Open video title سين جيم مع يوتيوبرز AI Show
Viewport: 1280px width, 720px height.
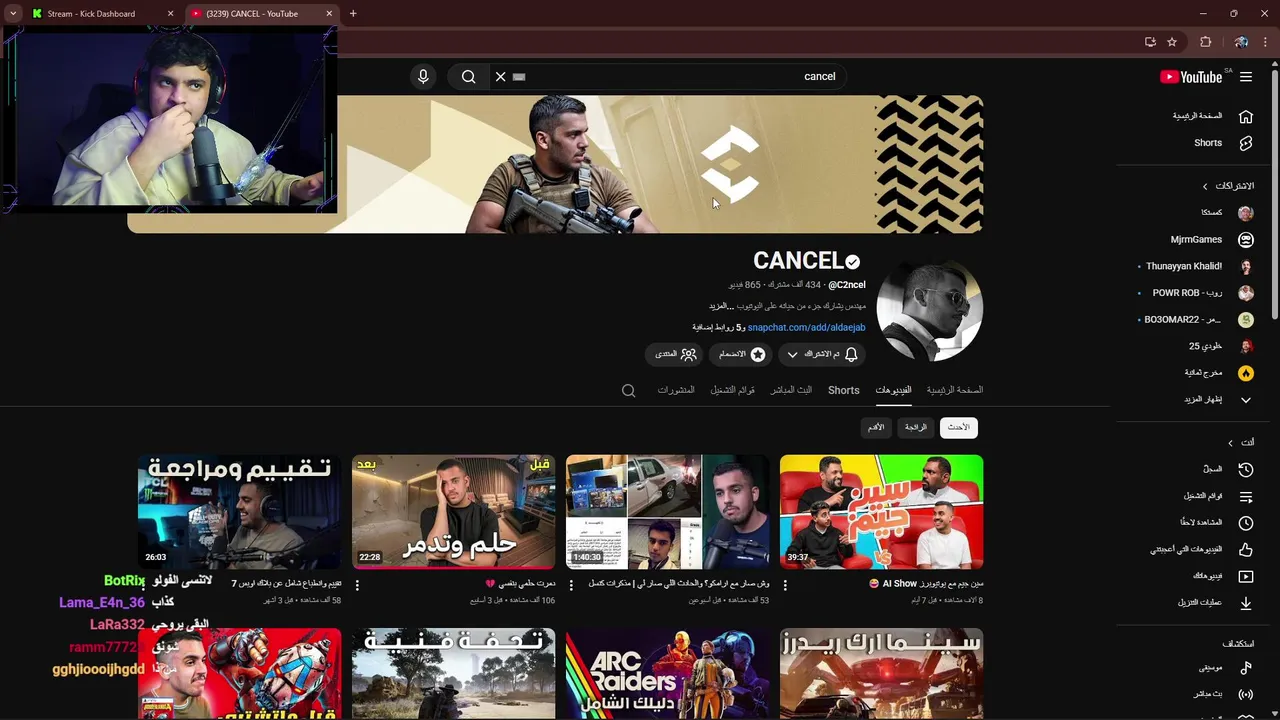(x=926, y=584)
